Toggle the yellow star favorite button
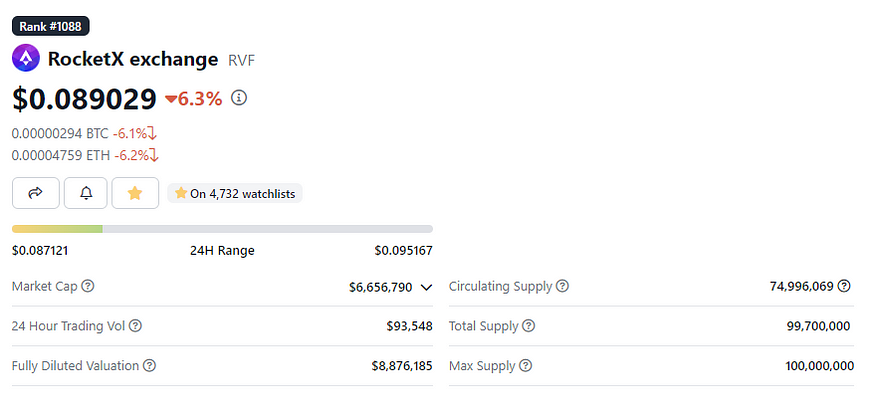Image resolution: width=875 pixels, height=407 pixels. coord(135,193)
